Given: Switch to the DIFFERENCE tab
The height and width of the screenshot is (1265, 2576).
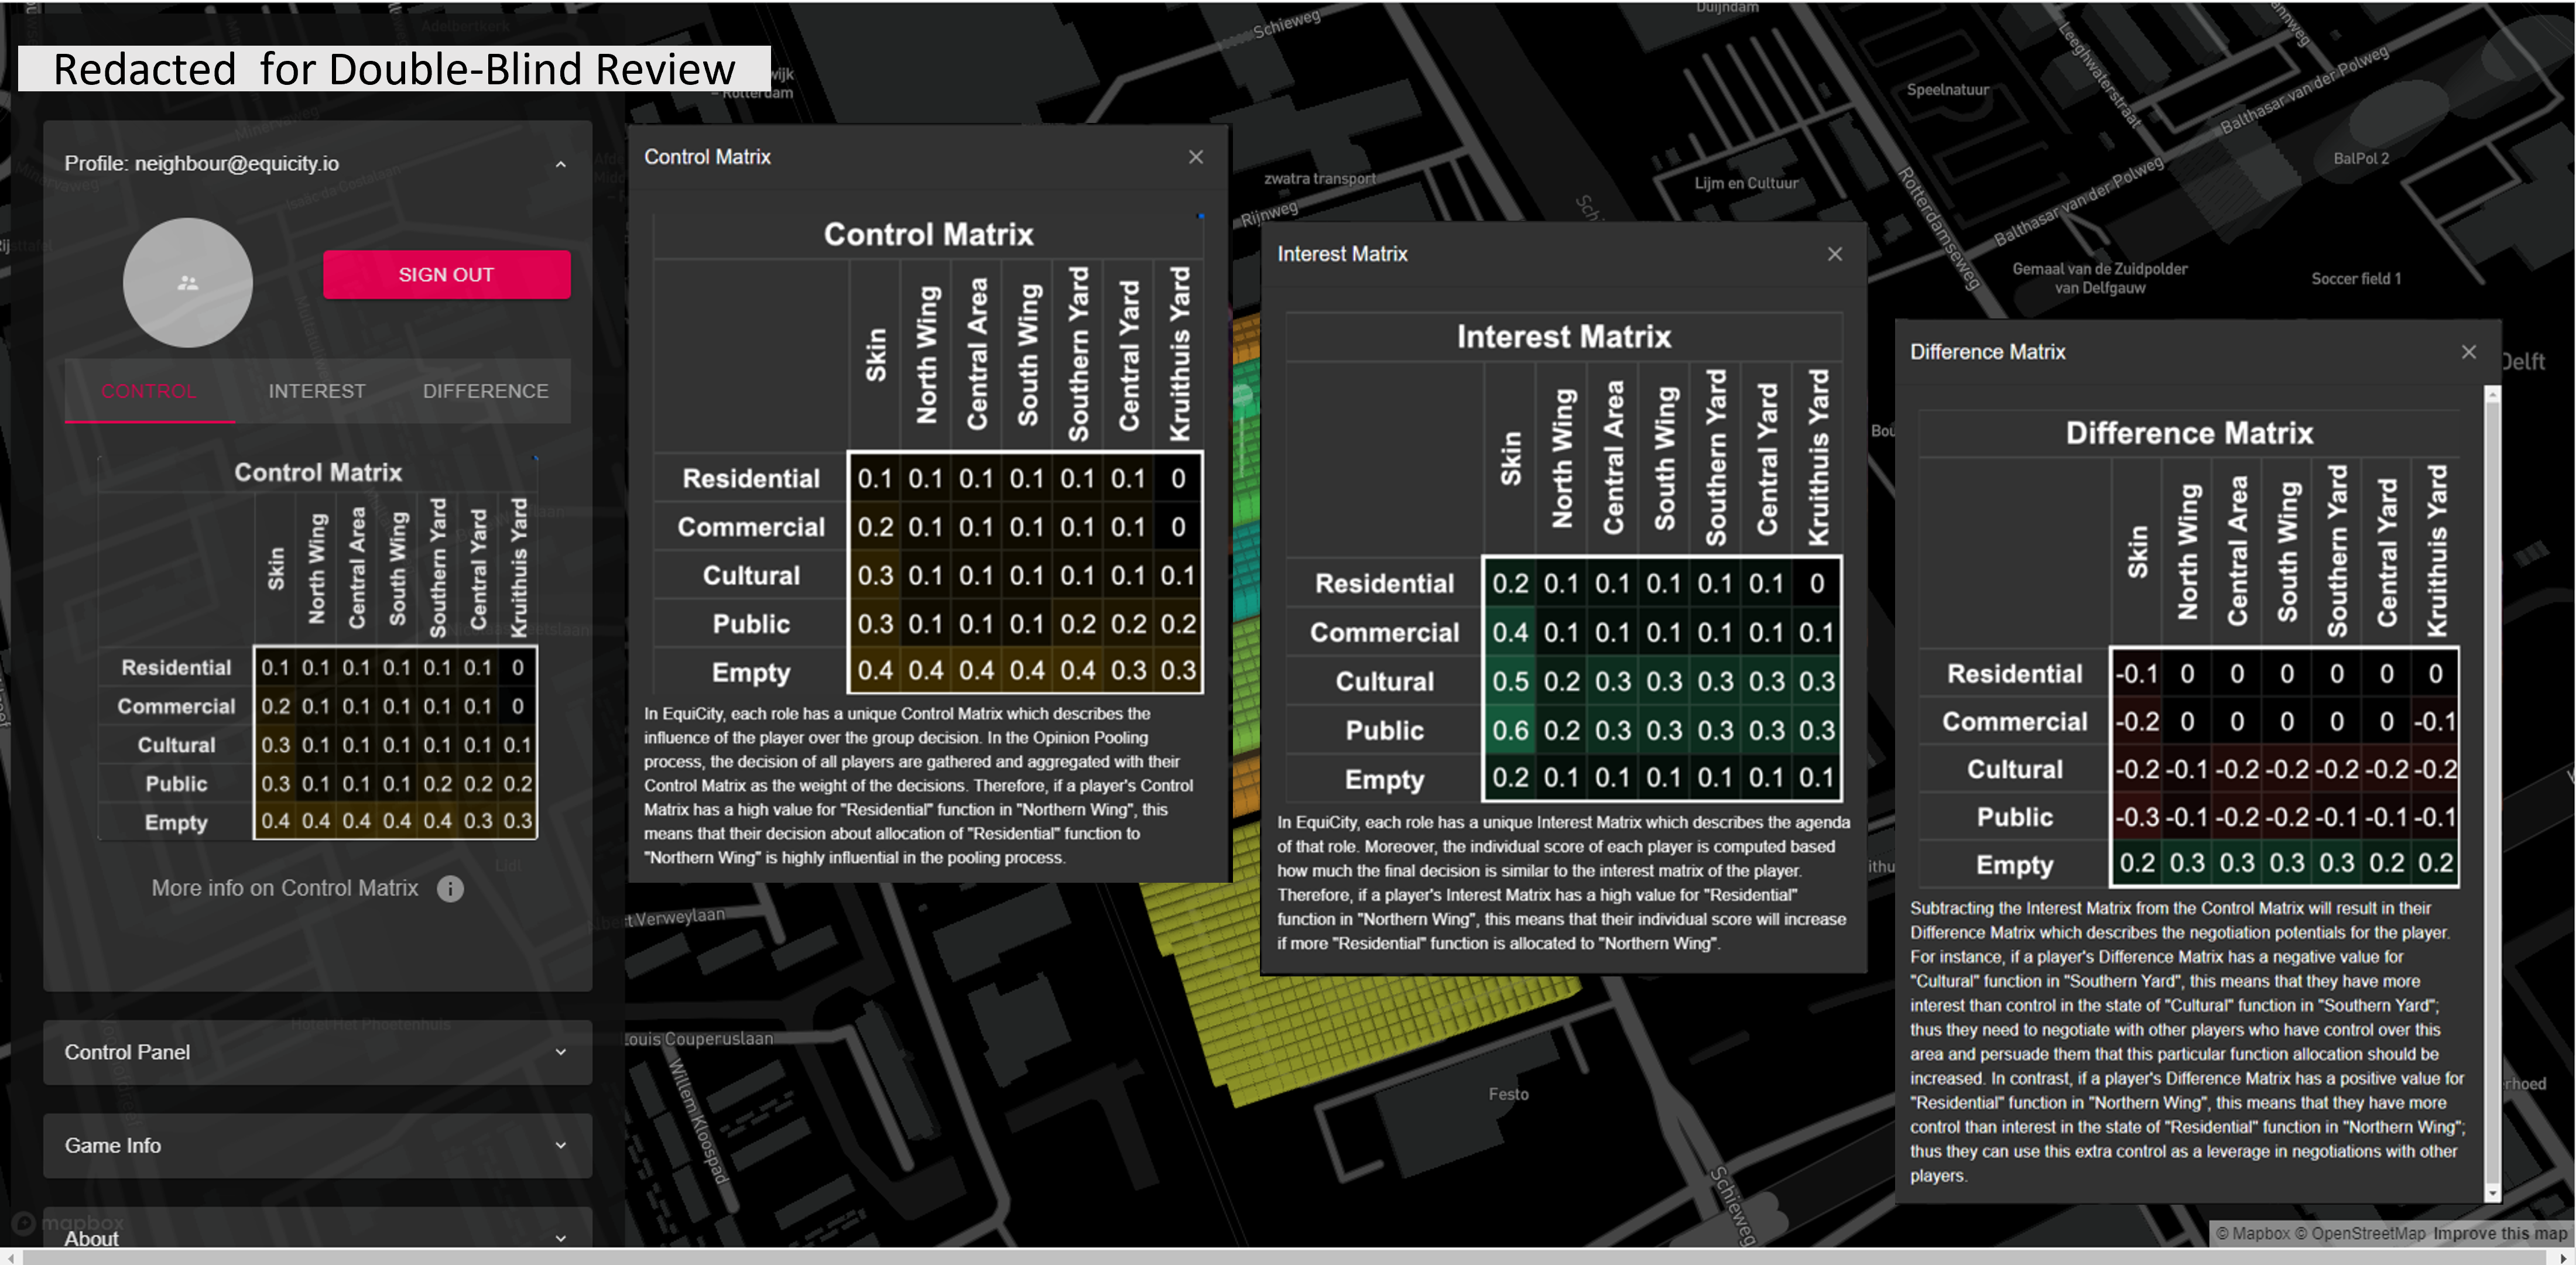Looking at the screenshot, I should pyautogui.click(x=485, y=391).
